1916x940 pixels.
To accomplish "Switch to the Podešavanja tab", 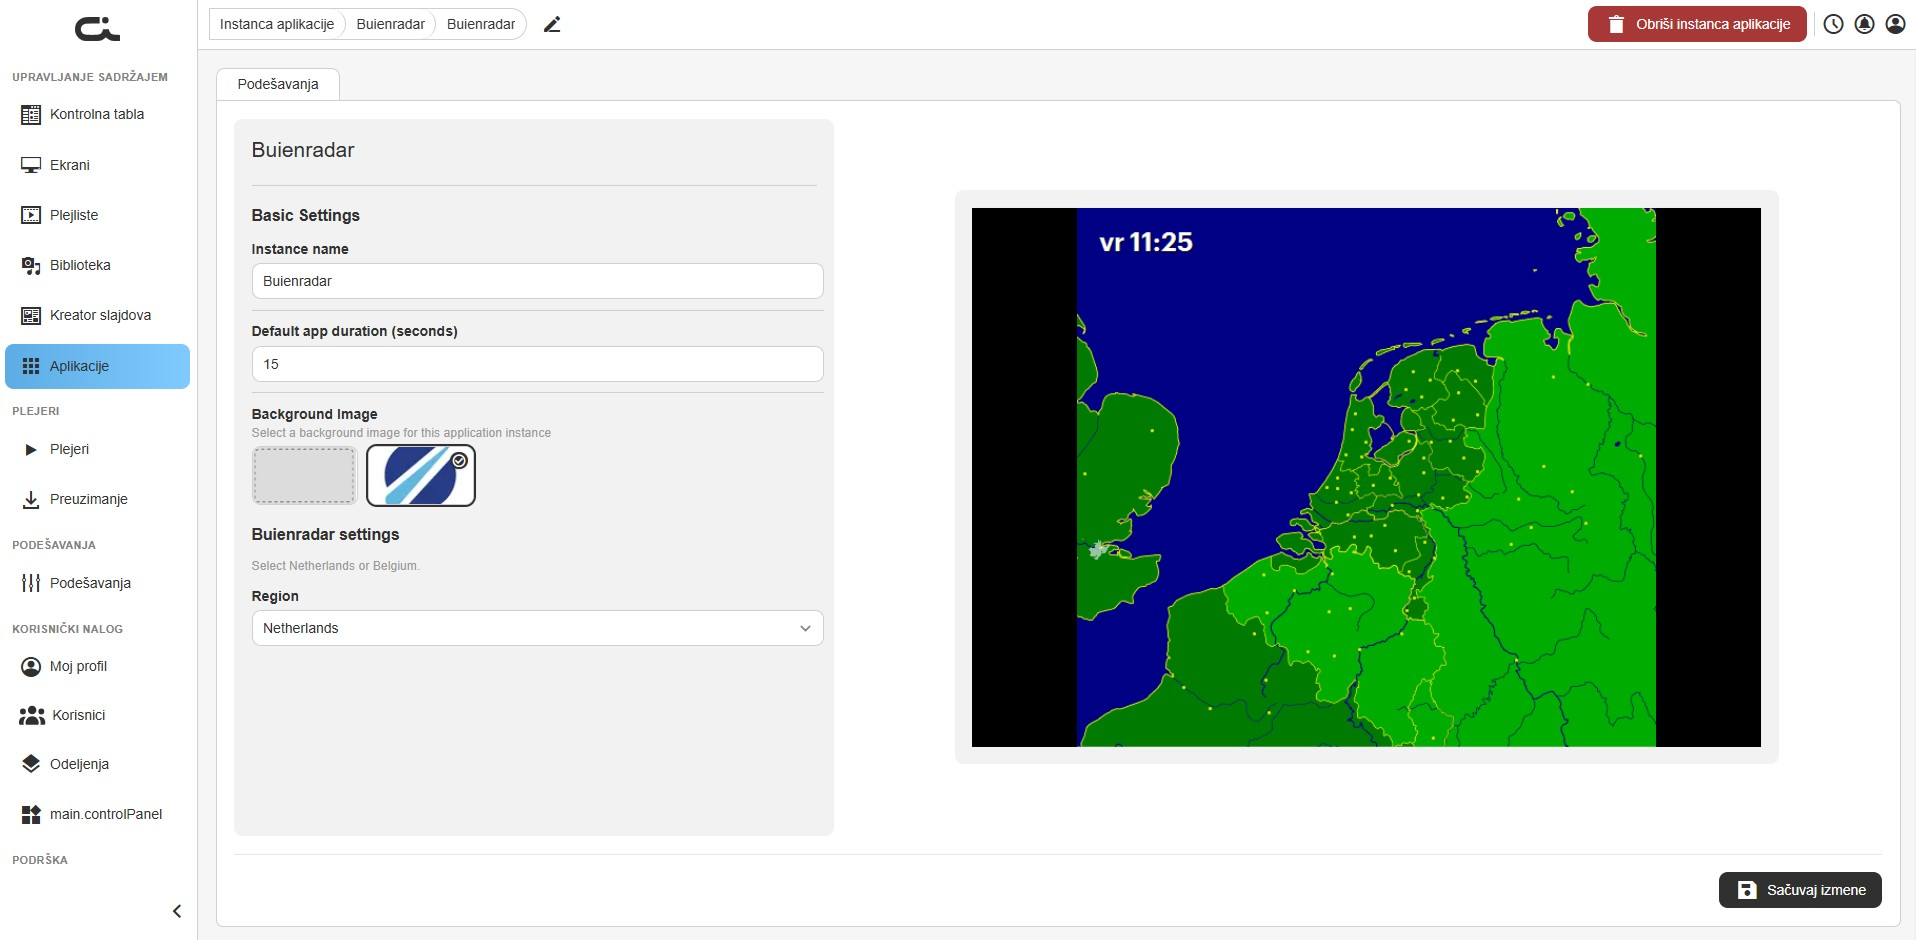I will click(278, 84).
